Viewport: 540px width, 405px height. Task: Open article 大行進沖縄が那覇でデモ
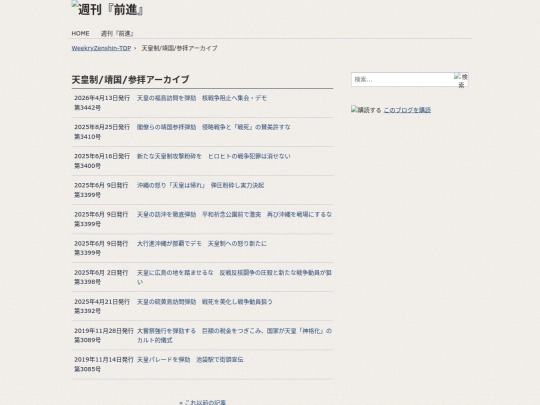(x=202, y=243)
